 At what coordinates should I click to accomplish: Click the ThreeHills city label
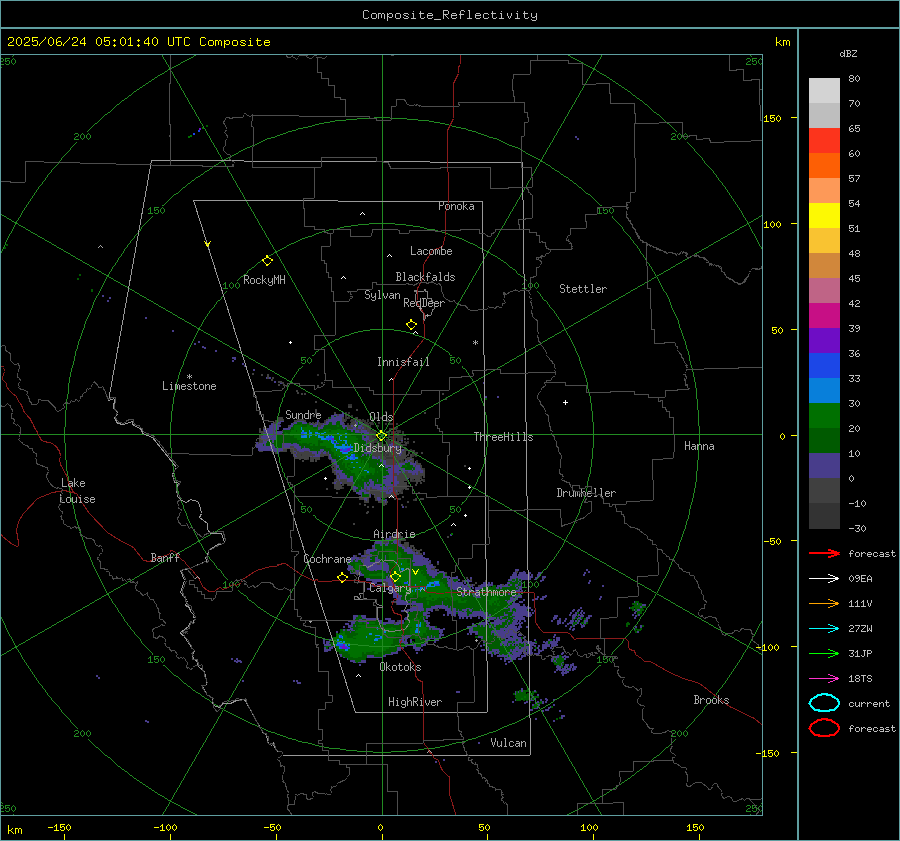coord(503,437)
